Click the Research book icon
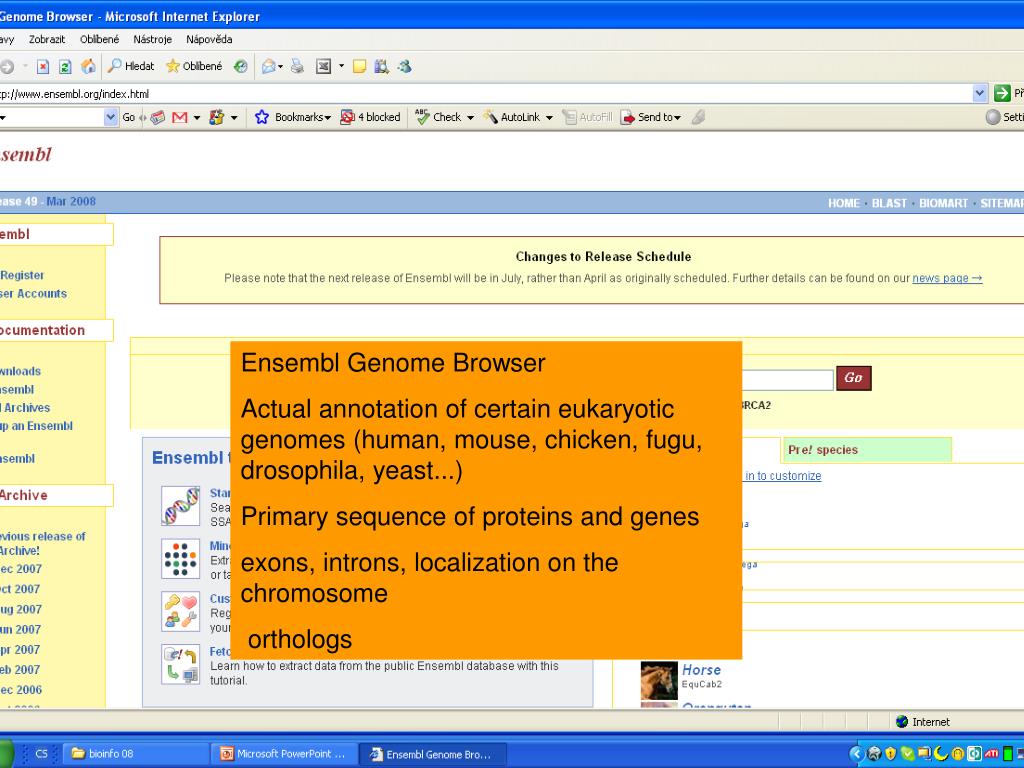 (x=381, y=66)
